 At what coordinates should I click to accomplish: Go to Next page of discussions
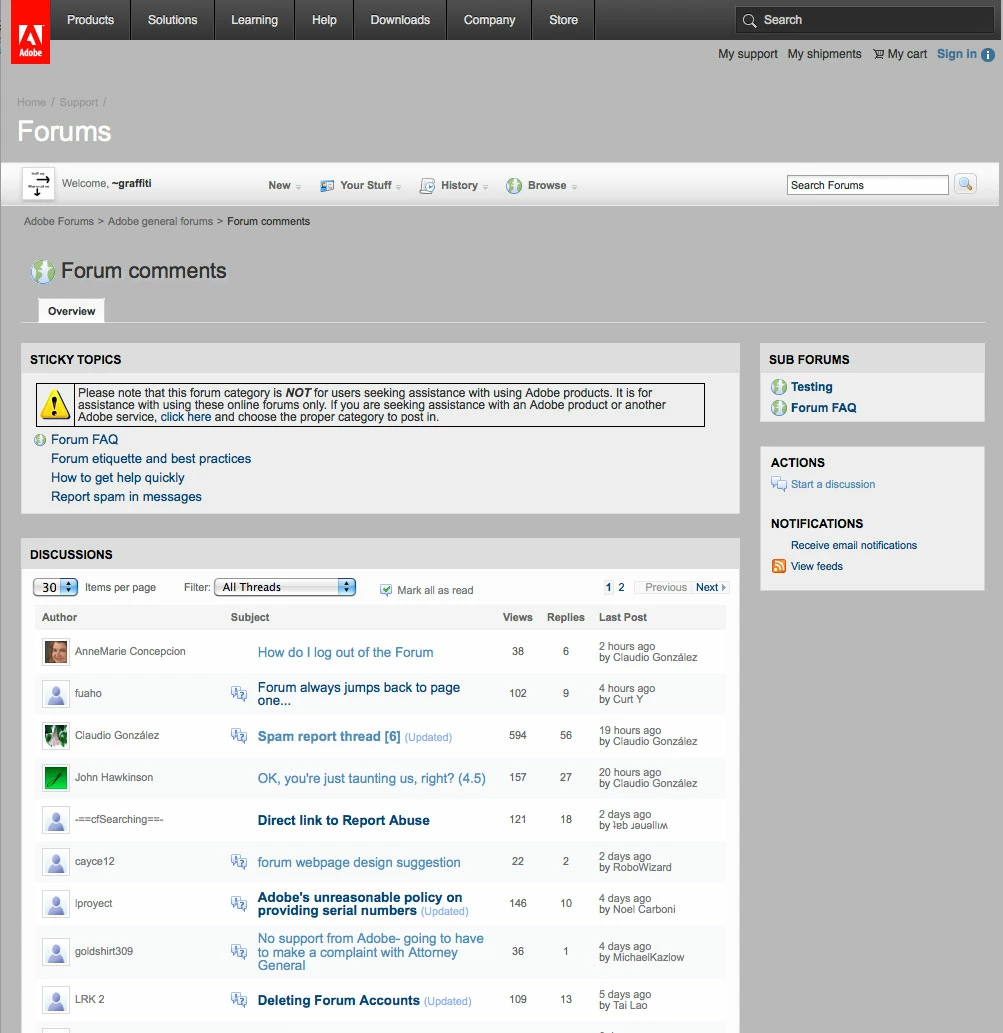tap(710, 587)
